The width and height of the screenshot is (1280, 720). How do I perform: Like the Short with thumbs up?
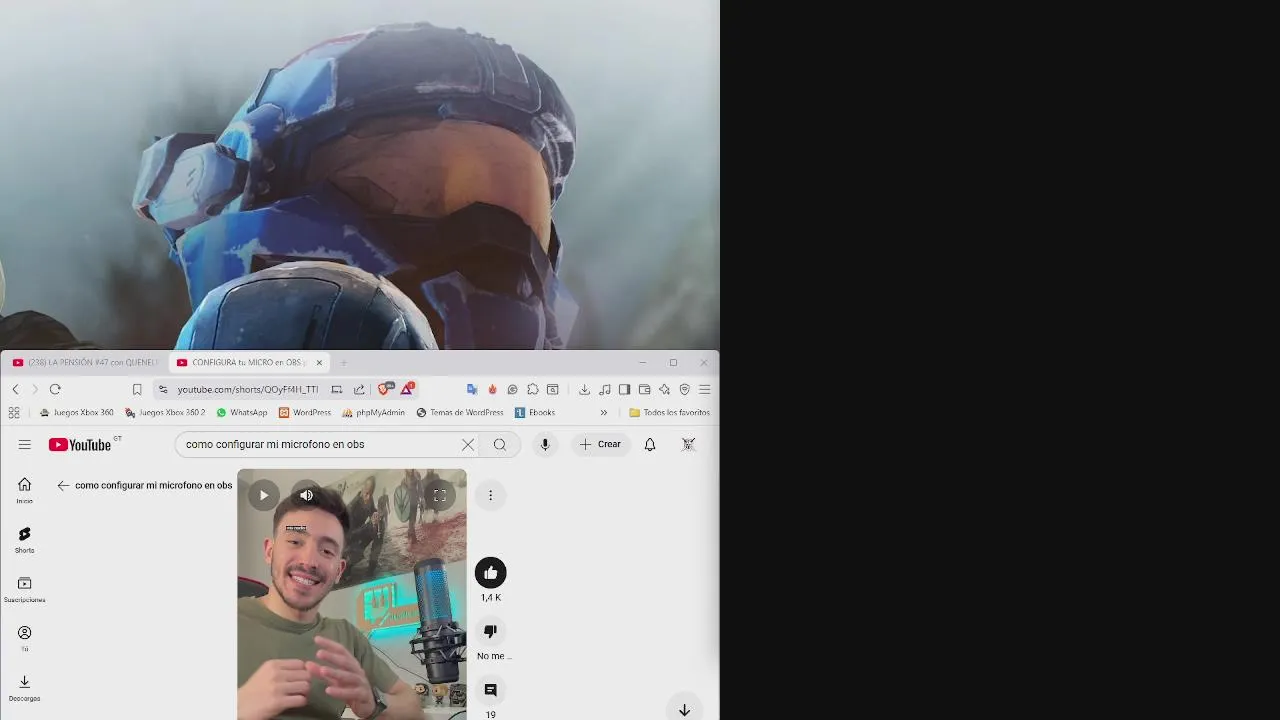coord(490,573)
